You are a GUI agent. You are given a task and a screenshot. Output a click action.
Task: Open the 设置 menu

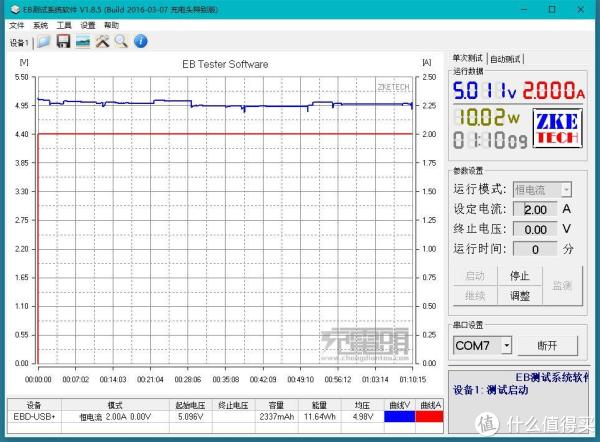click(88, 25)
